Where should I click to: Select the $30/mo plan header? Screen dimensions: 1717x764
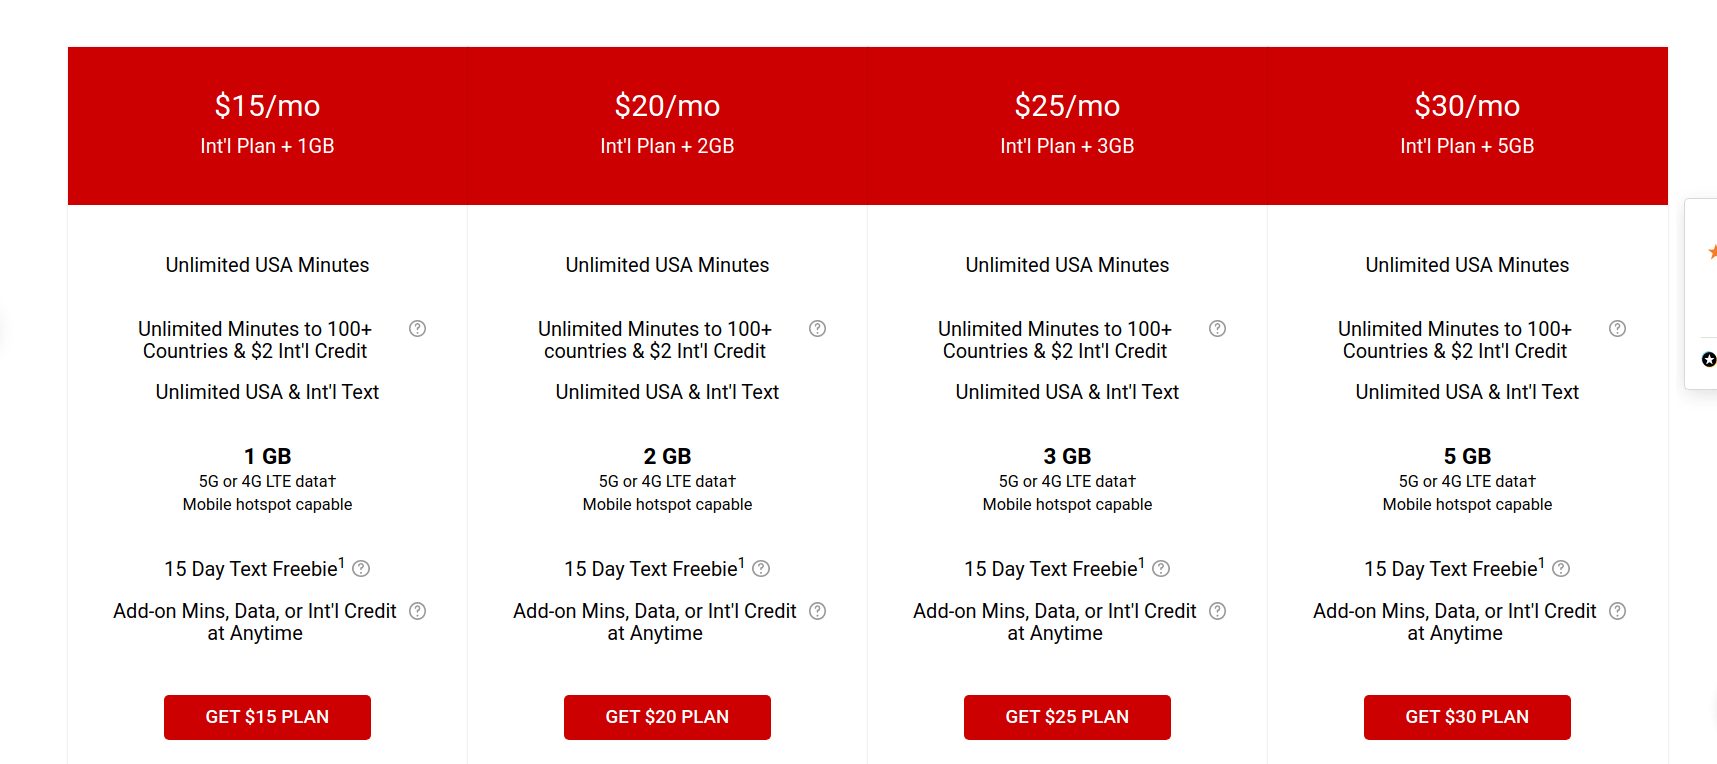click(1467, 126)
